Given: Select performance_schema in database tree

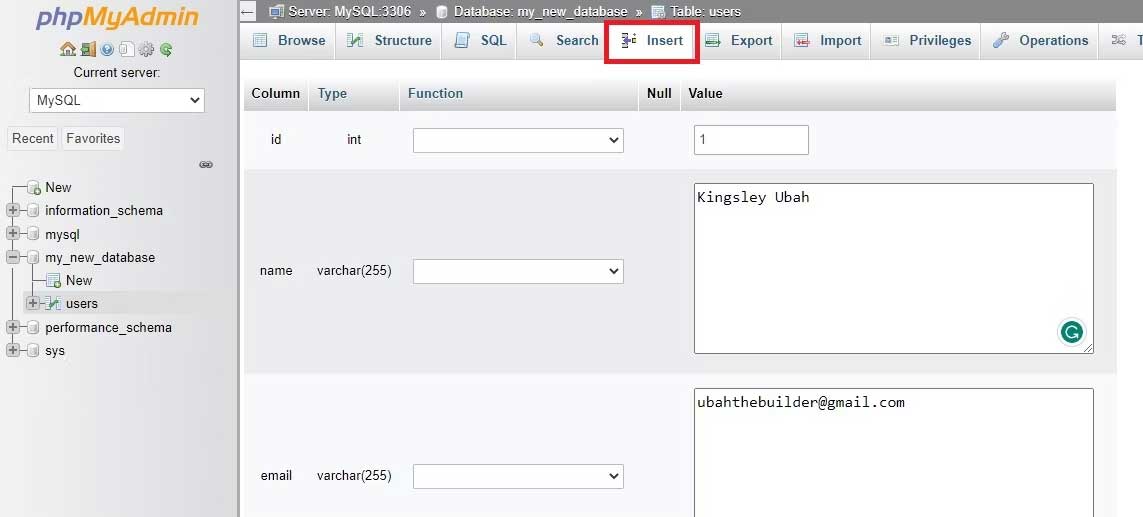Looking at the screenshot, I should pos(109,327).
